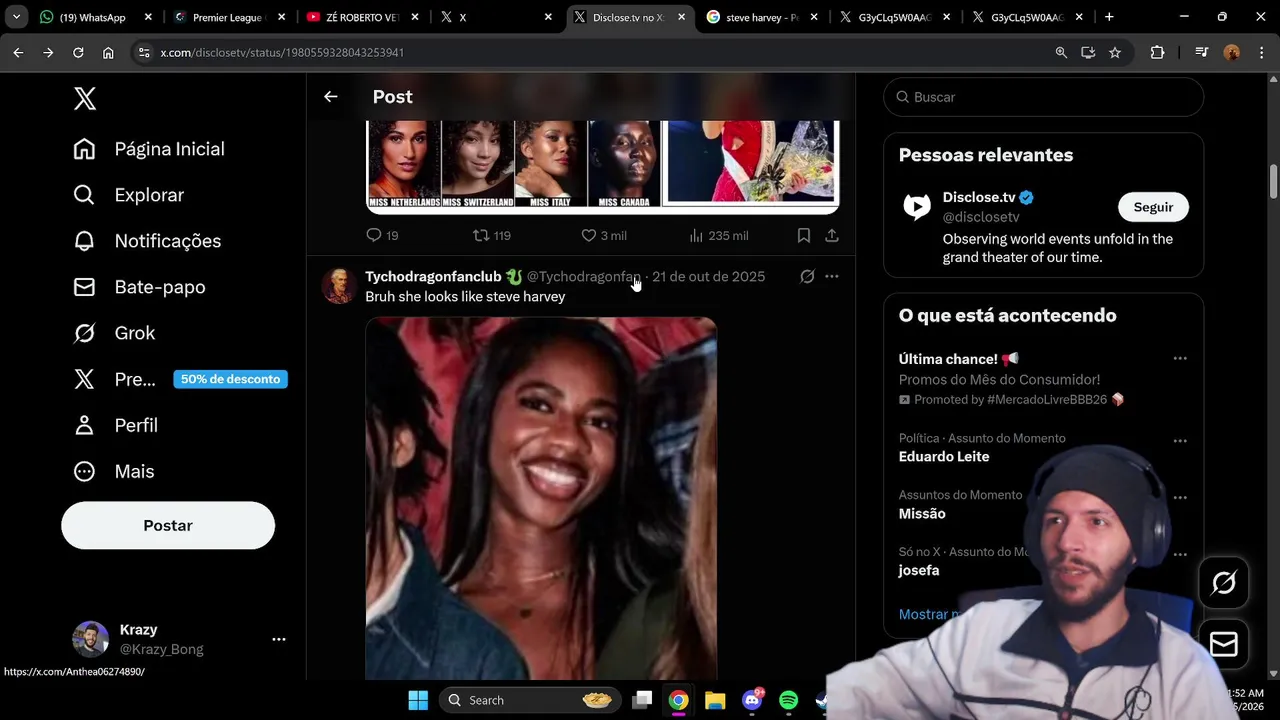Open site info icon in address bar
Image resolution: width=1280 pixels, height=720 pixels.
click(x=144, y=52)
